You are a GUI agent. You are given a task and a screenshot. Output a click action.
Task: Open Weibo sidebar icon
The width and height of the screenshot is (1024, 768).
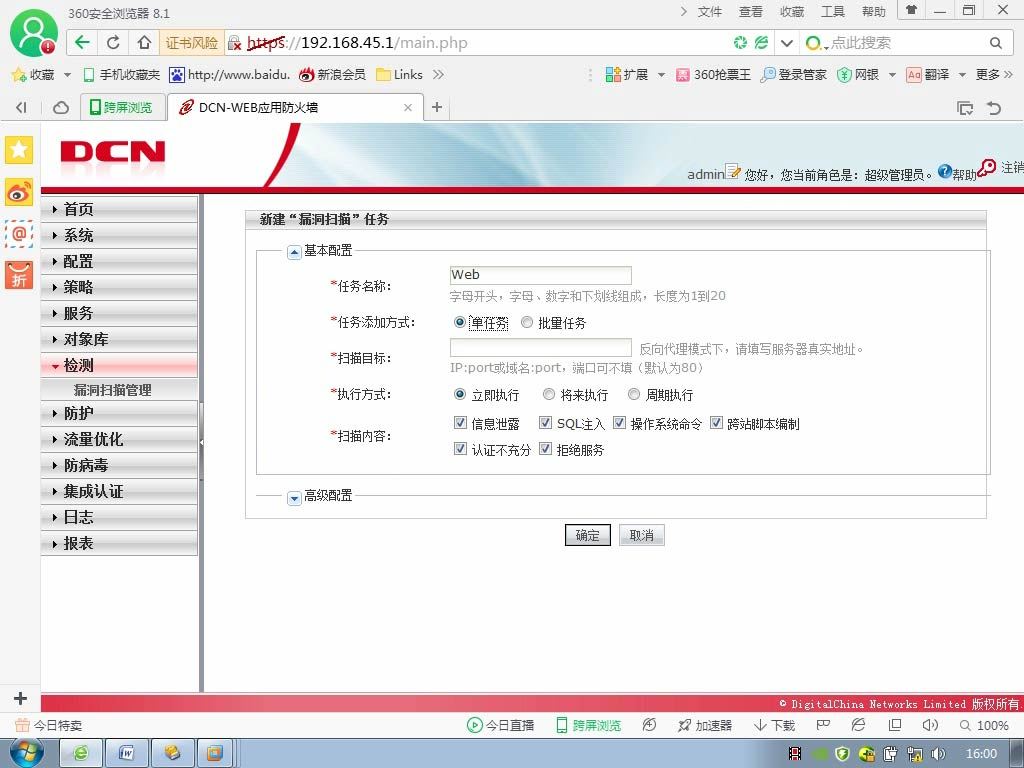[x=19, y=192]
